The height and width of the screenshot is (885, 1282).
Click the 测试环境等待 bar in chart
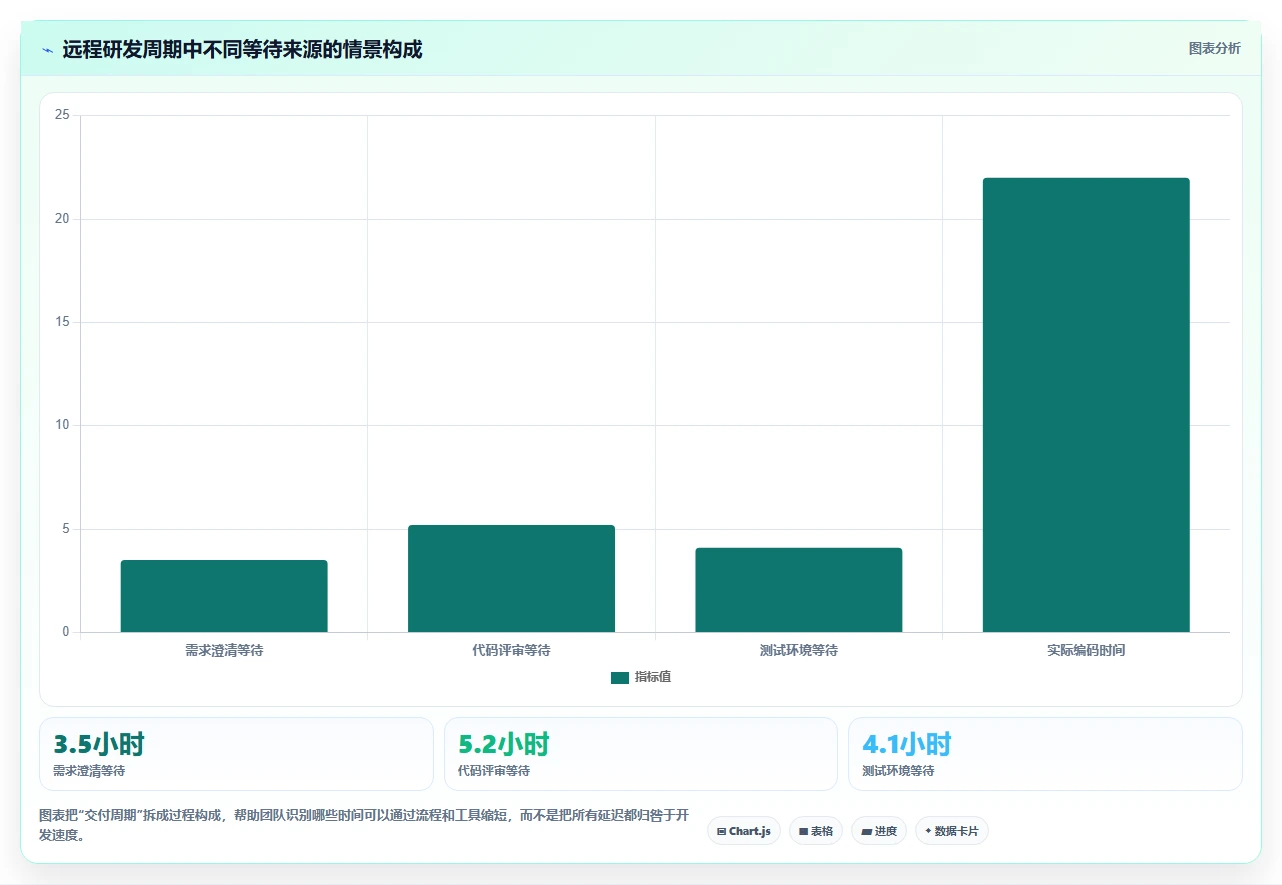[799, 590]
